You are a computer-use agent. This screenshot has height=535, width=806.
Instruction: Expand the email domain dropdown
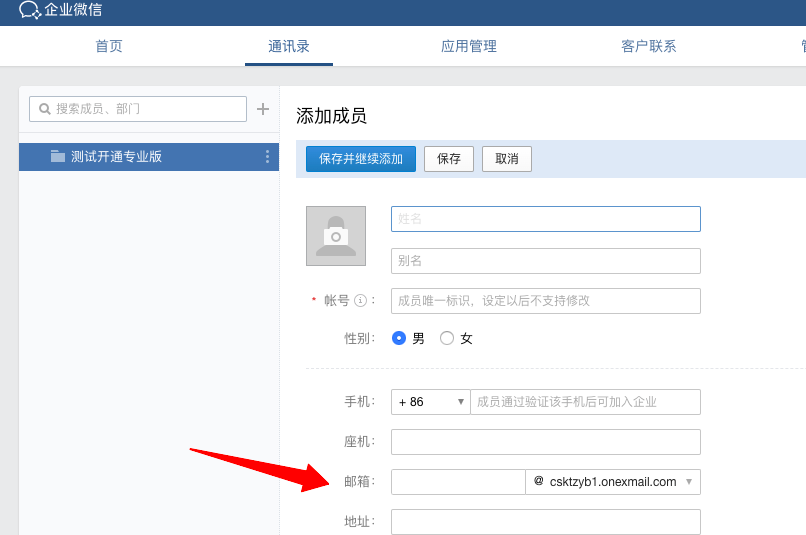pyautogui.click(x=688, y=482)
